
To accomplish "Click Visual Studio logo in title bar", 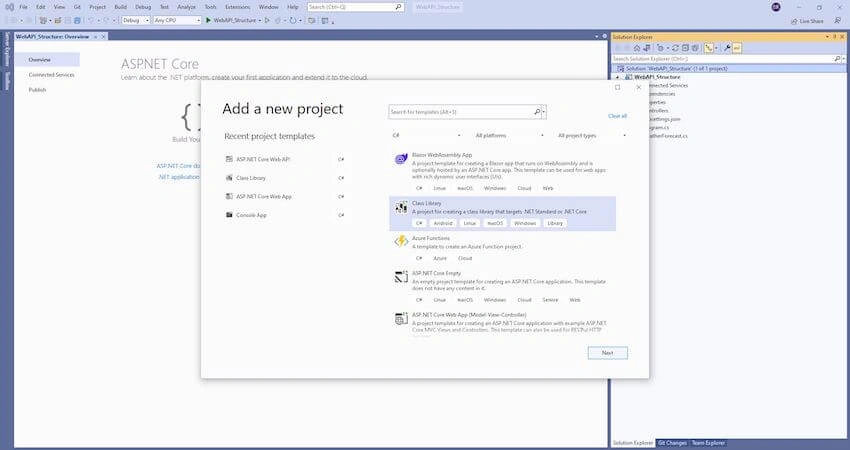I will tap(10, 7).
